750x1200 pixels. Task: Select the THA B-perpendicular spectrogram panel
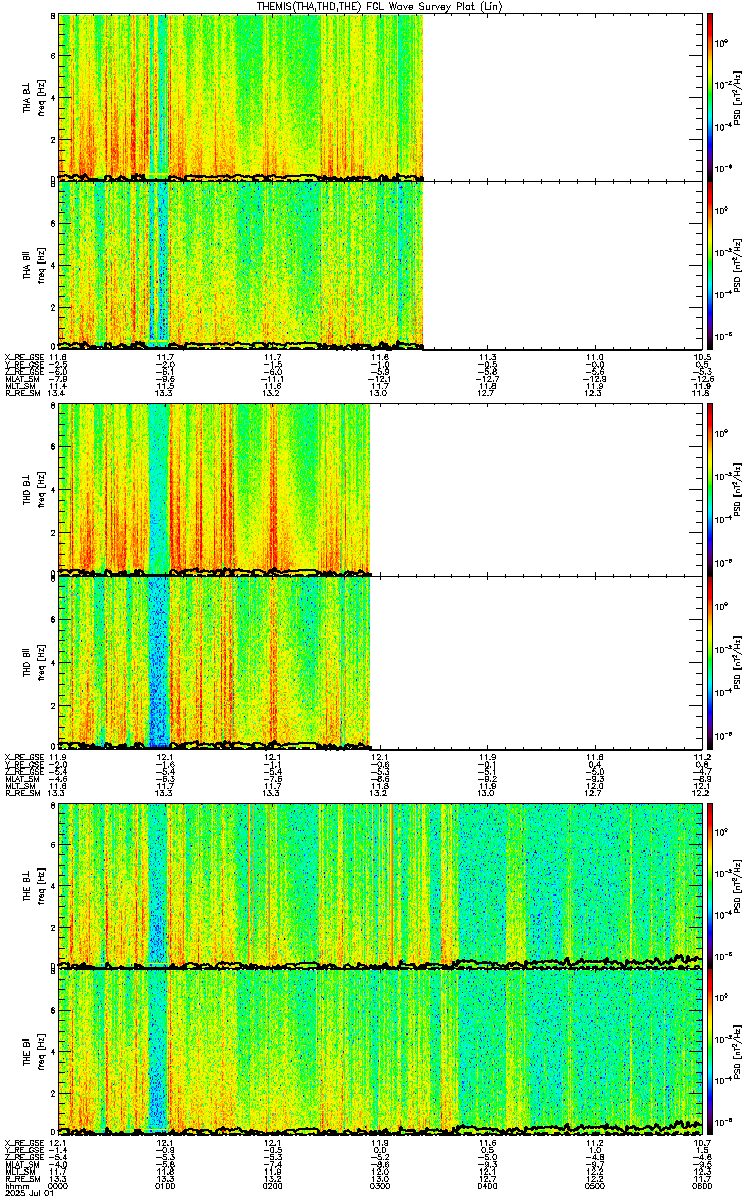tap(380, 97)
